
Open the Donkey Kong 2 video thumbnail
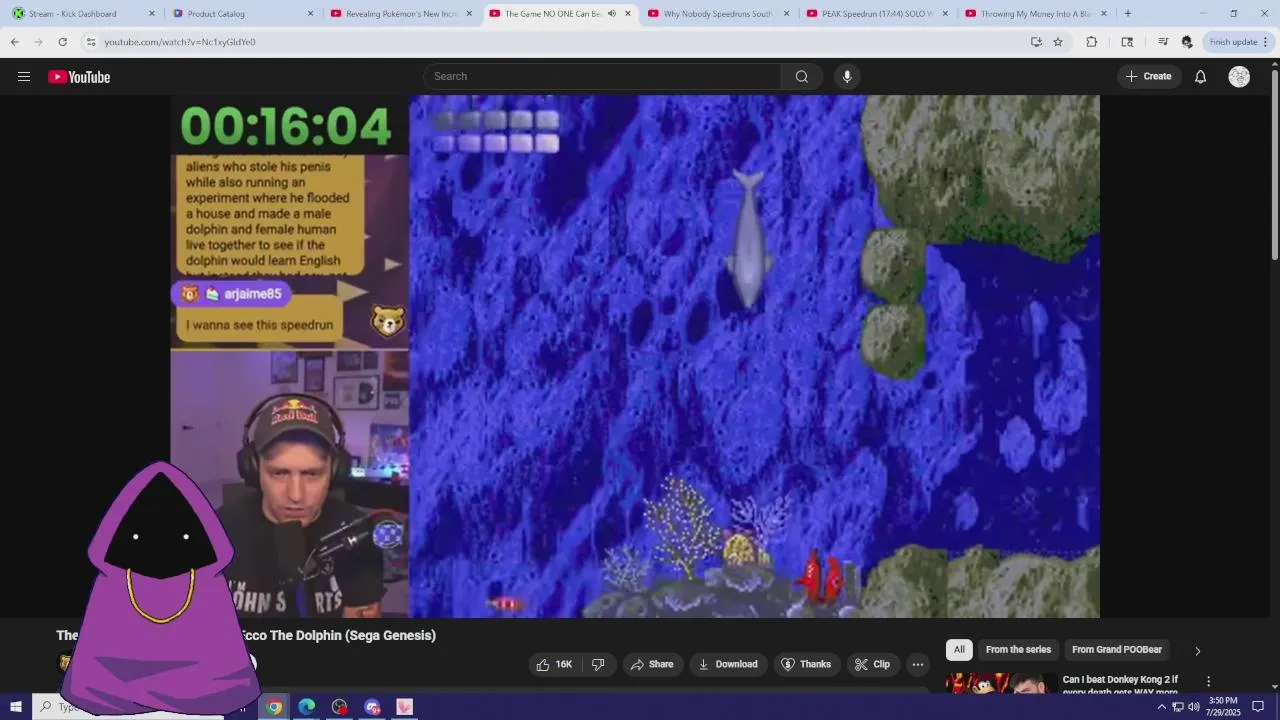1001,684
